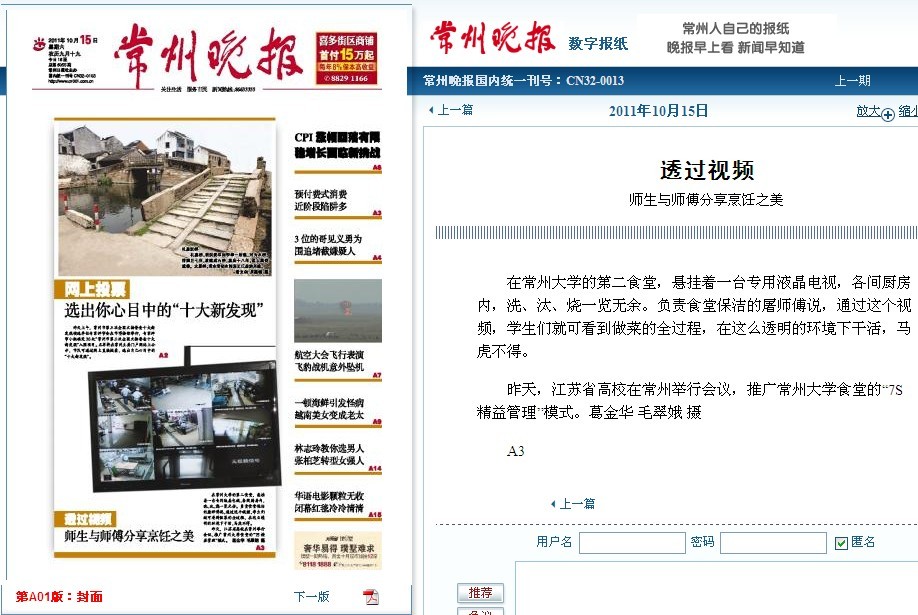
Task: Click the 常州晚报 logo in header
Action: (x=493, y=39)
